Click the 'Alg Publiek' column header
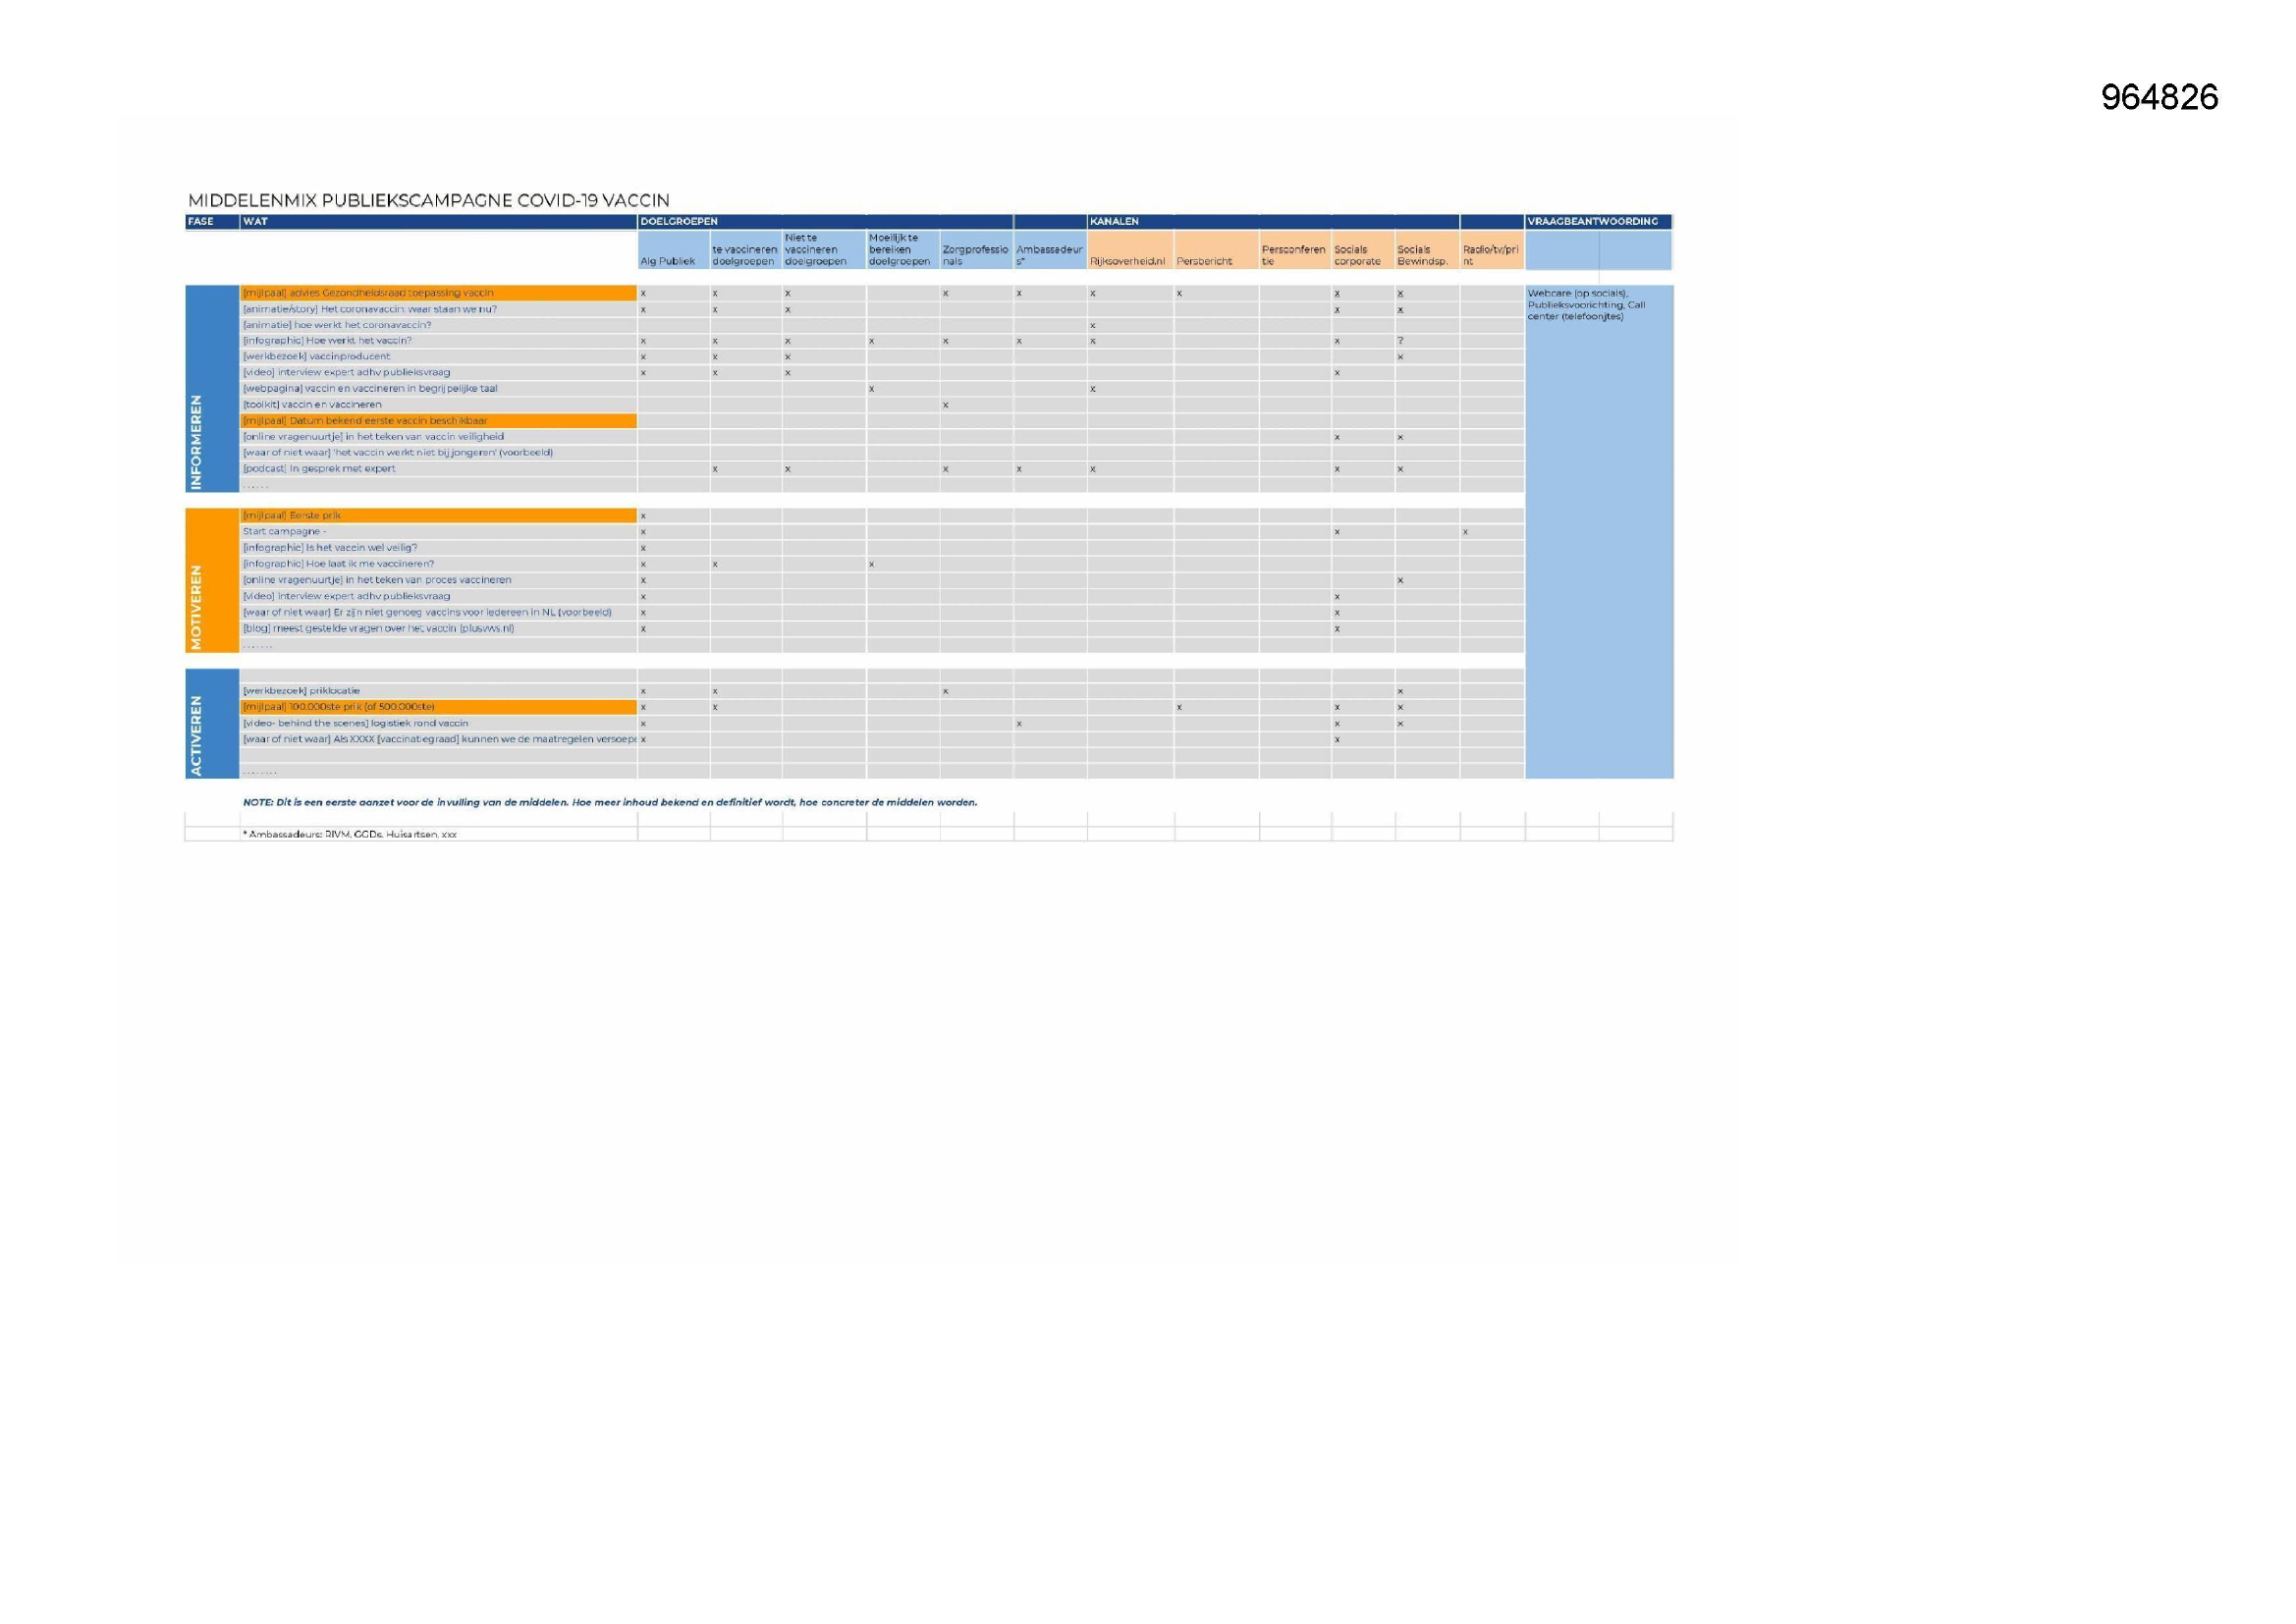This screenshot has height=1624, width=2296. point(673,250)
